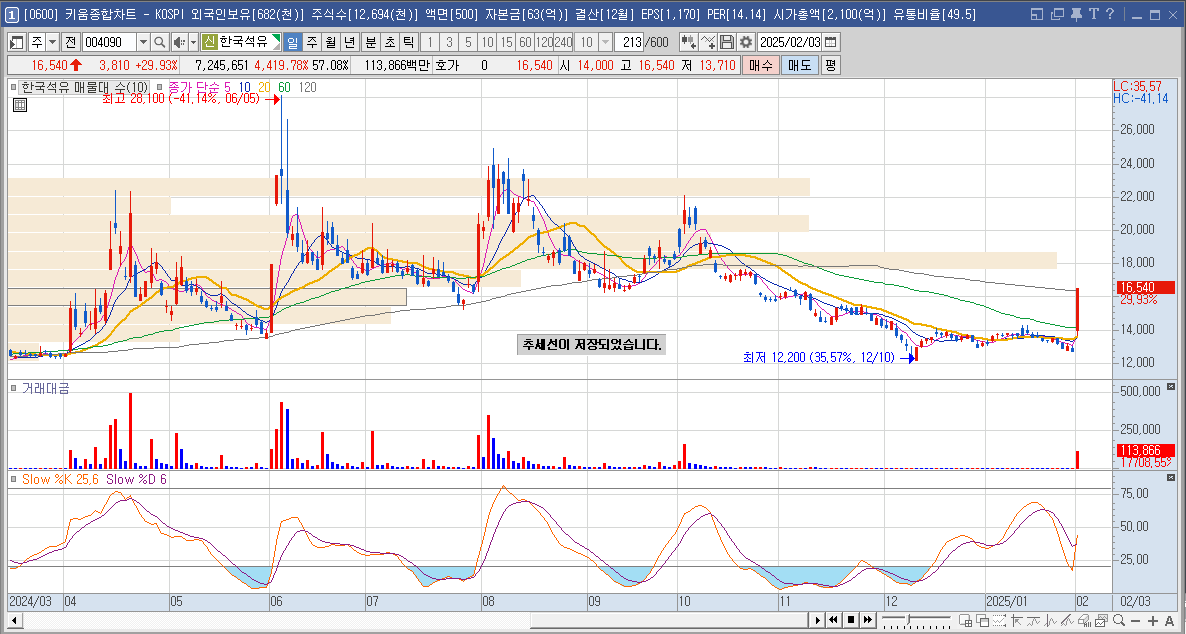Select the 3 interval tab
The height and width of the screenshot is (634, 1186).
click(449, 42)
